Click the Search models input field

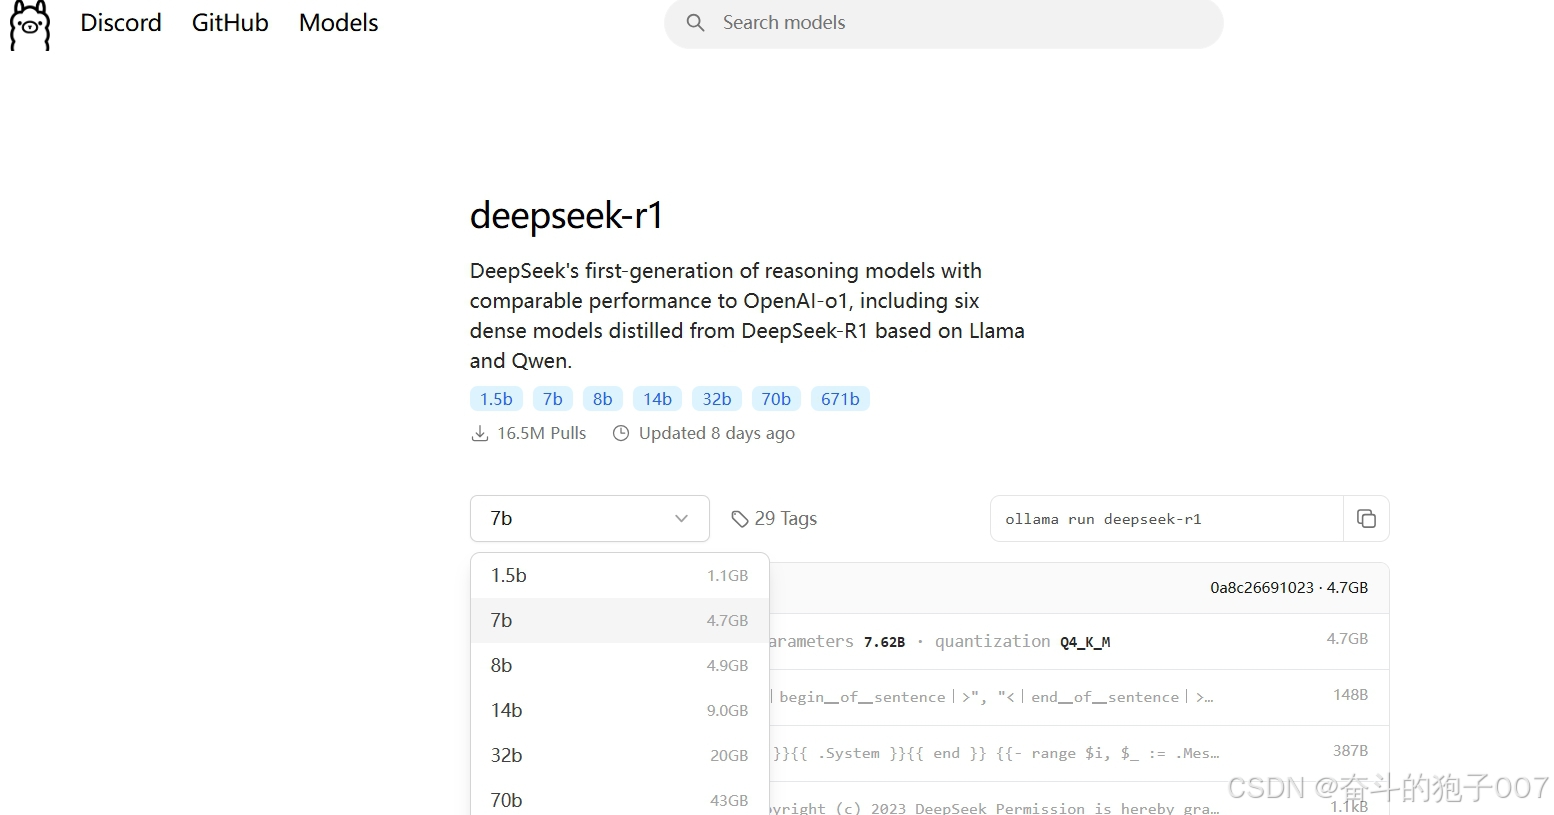click(x=943, y=23)
